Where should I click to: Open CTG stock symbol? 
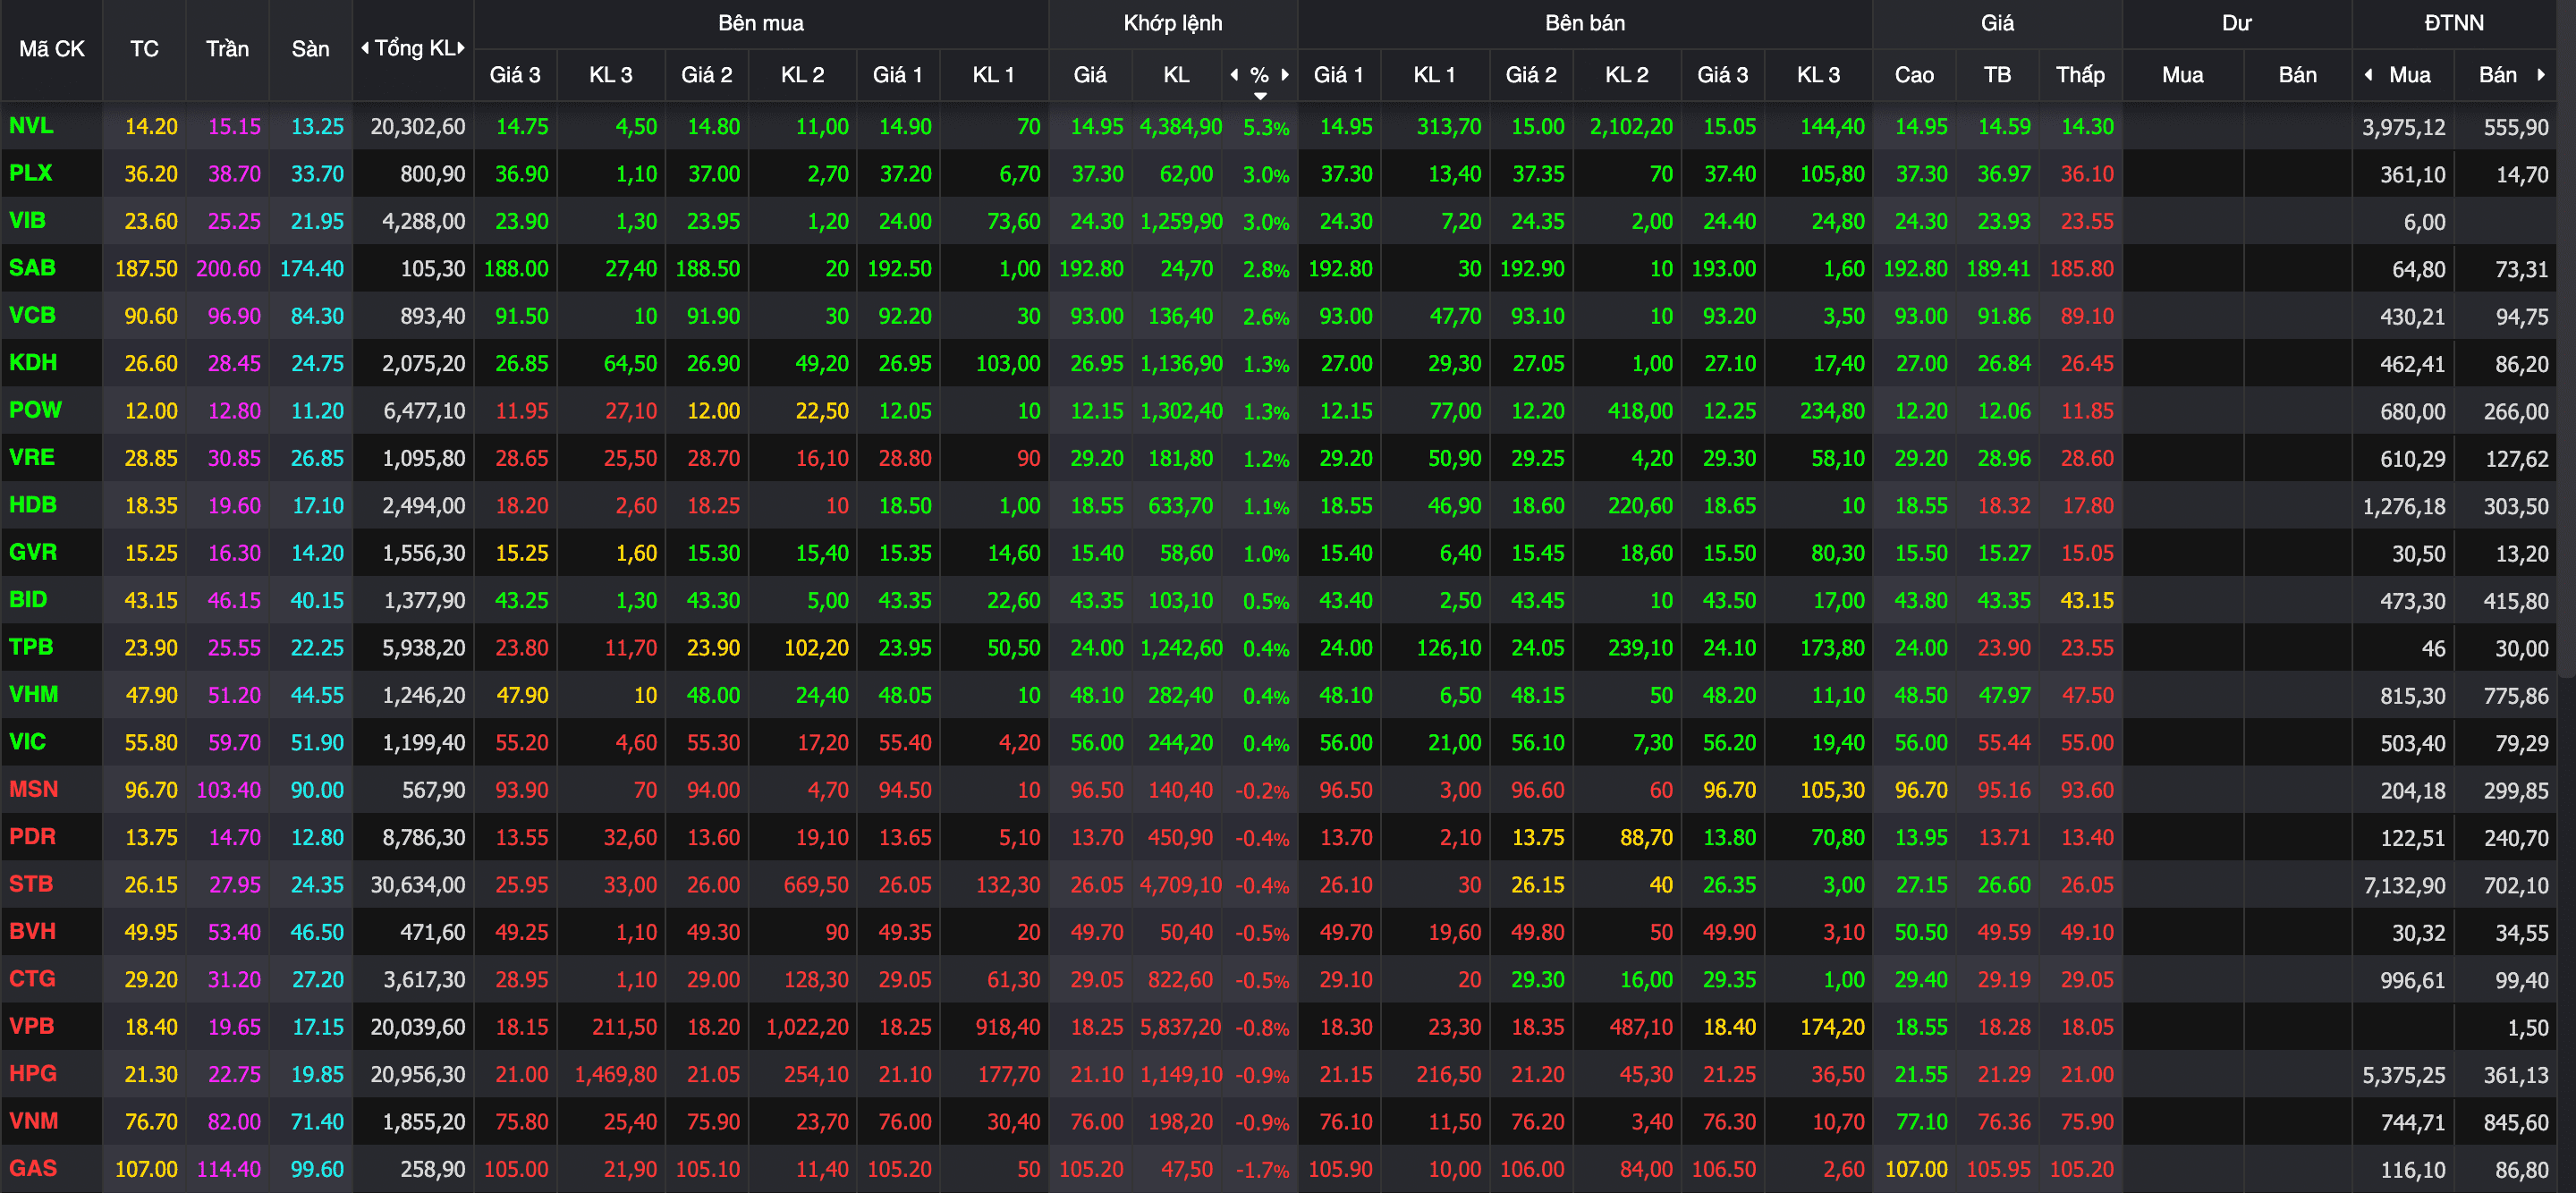32,978
